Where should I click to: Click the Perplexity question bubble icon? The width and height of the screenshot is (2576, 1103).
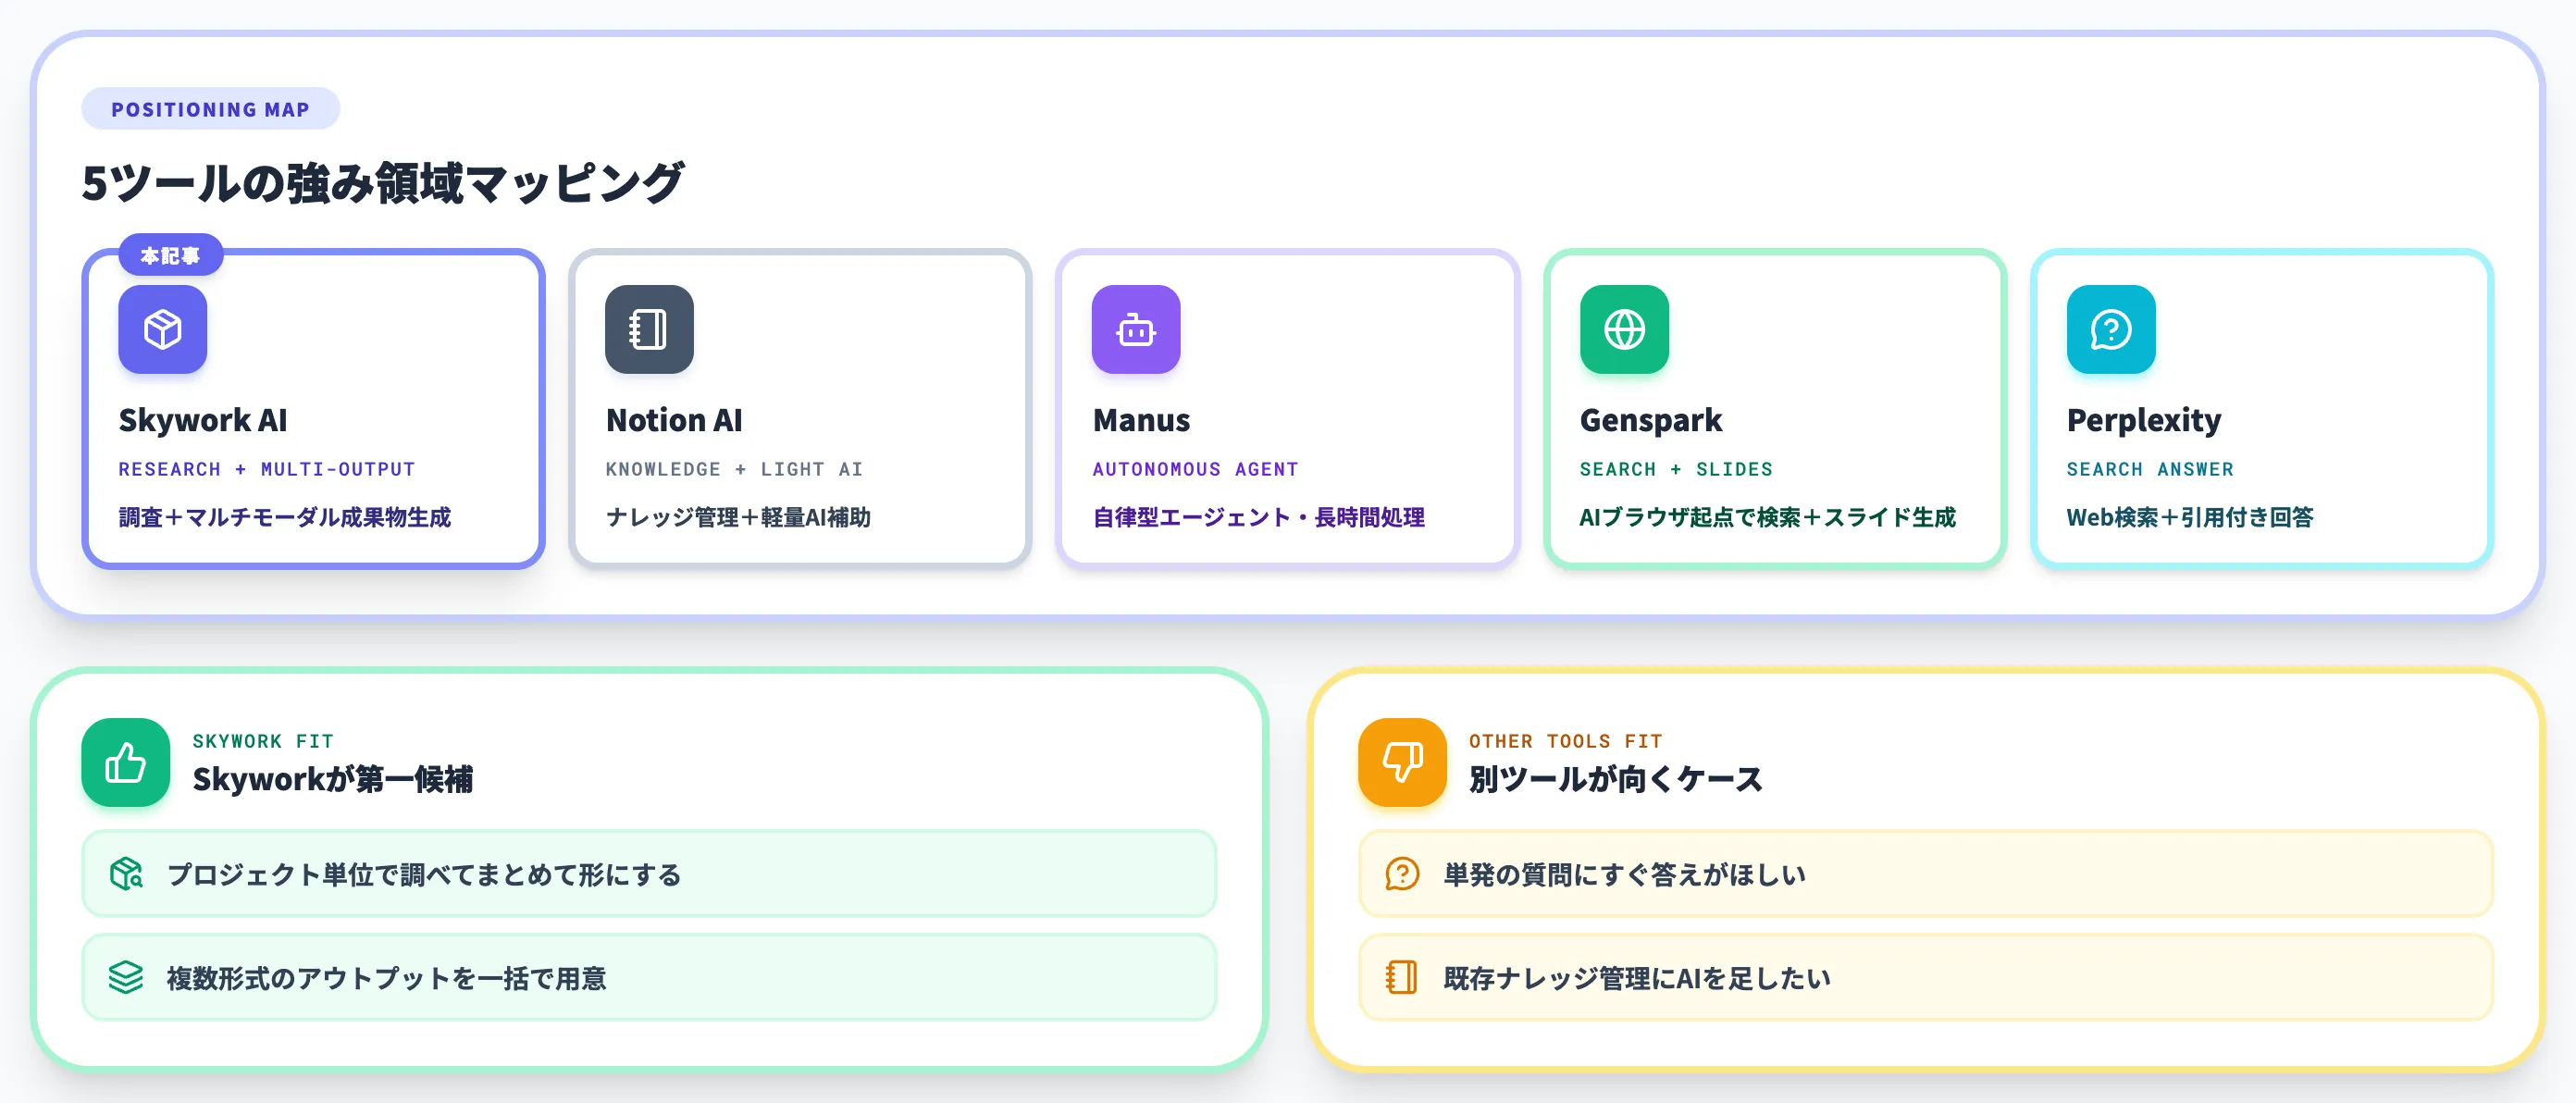2111,329
